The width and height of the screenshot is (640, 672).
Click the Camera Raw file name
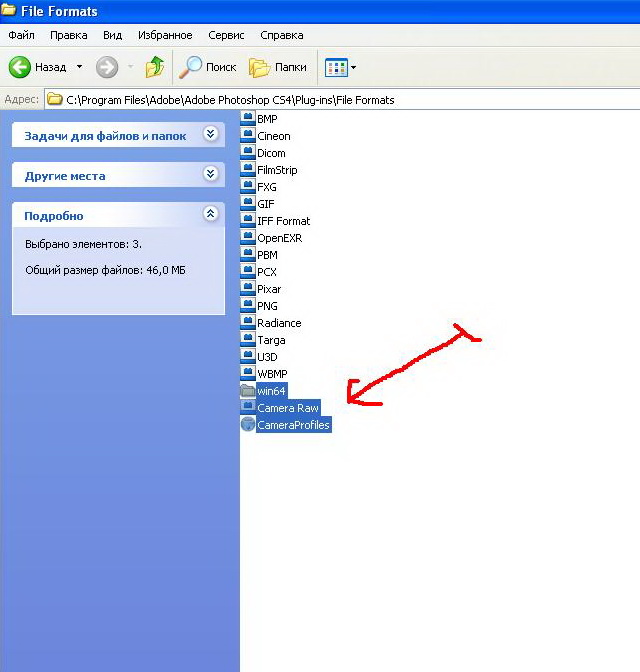tap(288, 408)
